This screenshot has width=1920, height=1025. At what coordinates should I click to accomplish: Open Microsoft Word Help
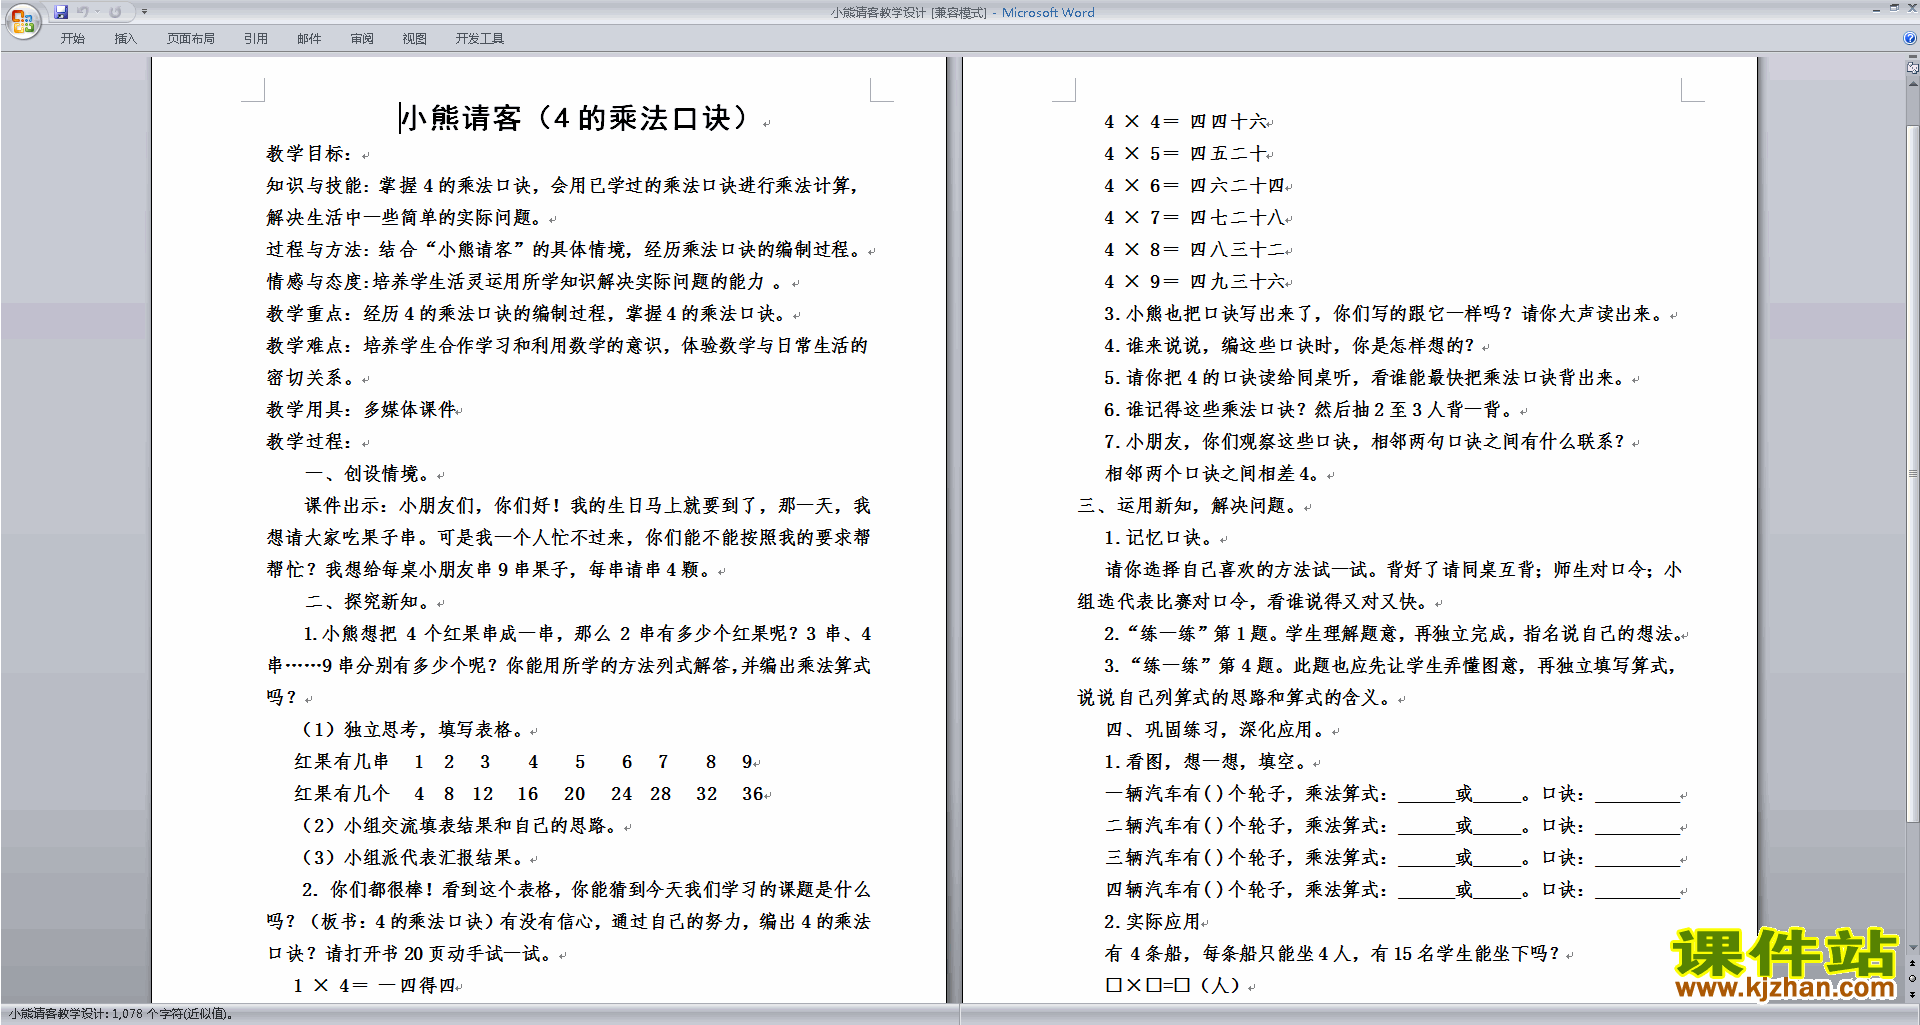pyautogui.click(x=1910, y=38)
